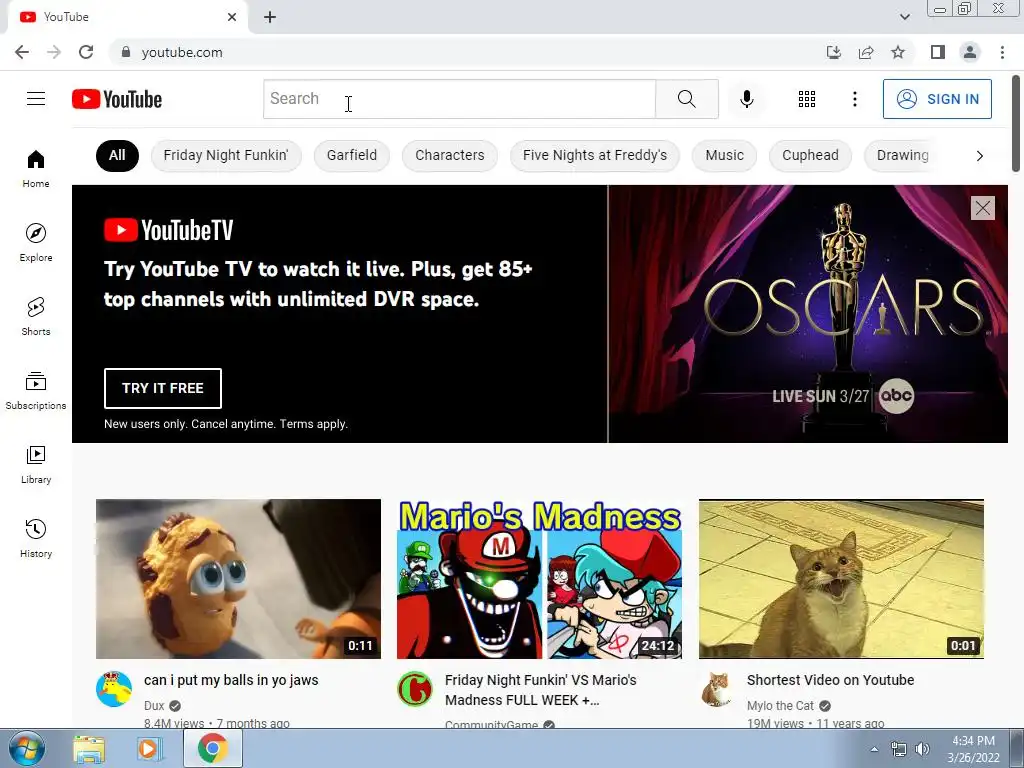Select the Garfield chip

tap(352, 155)
